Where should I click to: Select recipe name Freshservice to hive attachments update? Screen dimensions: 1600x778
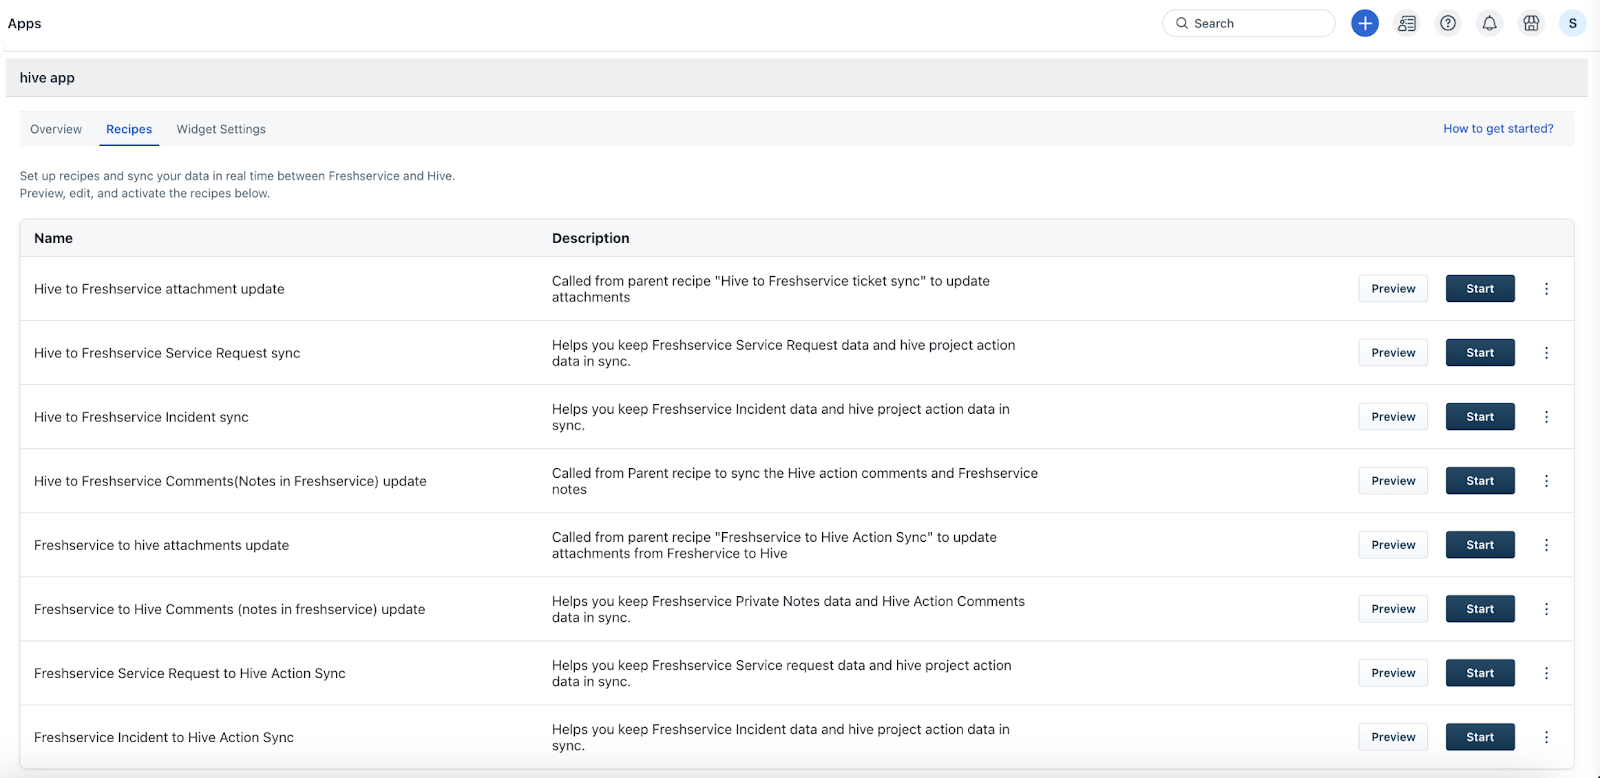(x=161, y=545)
